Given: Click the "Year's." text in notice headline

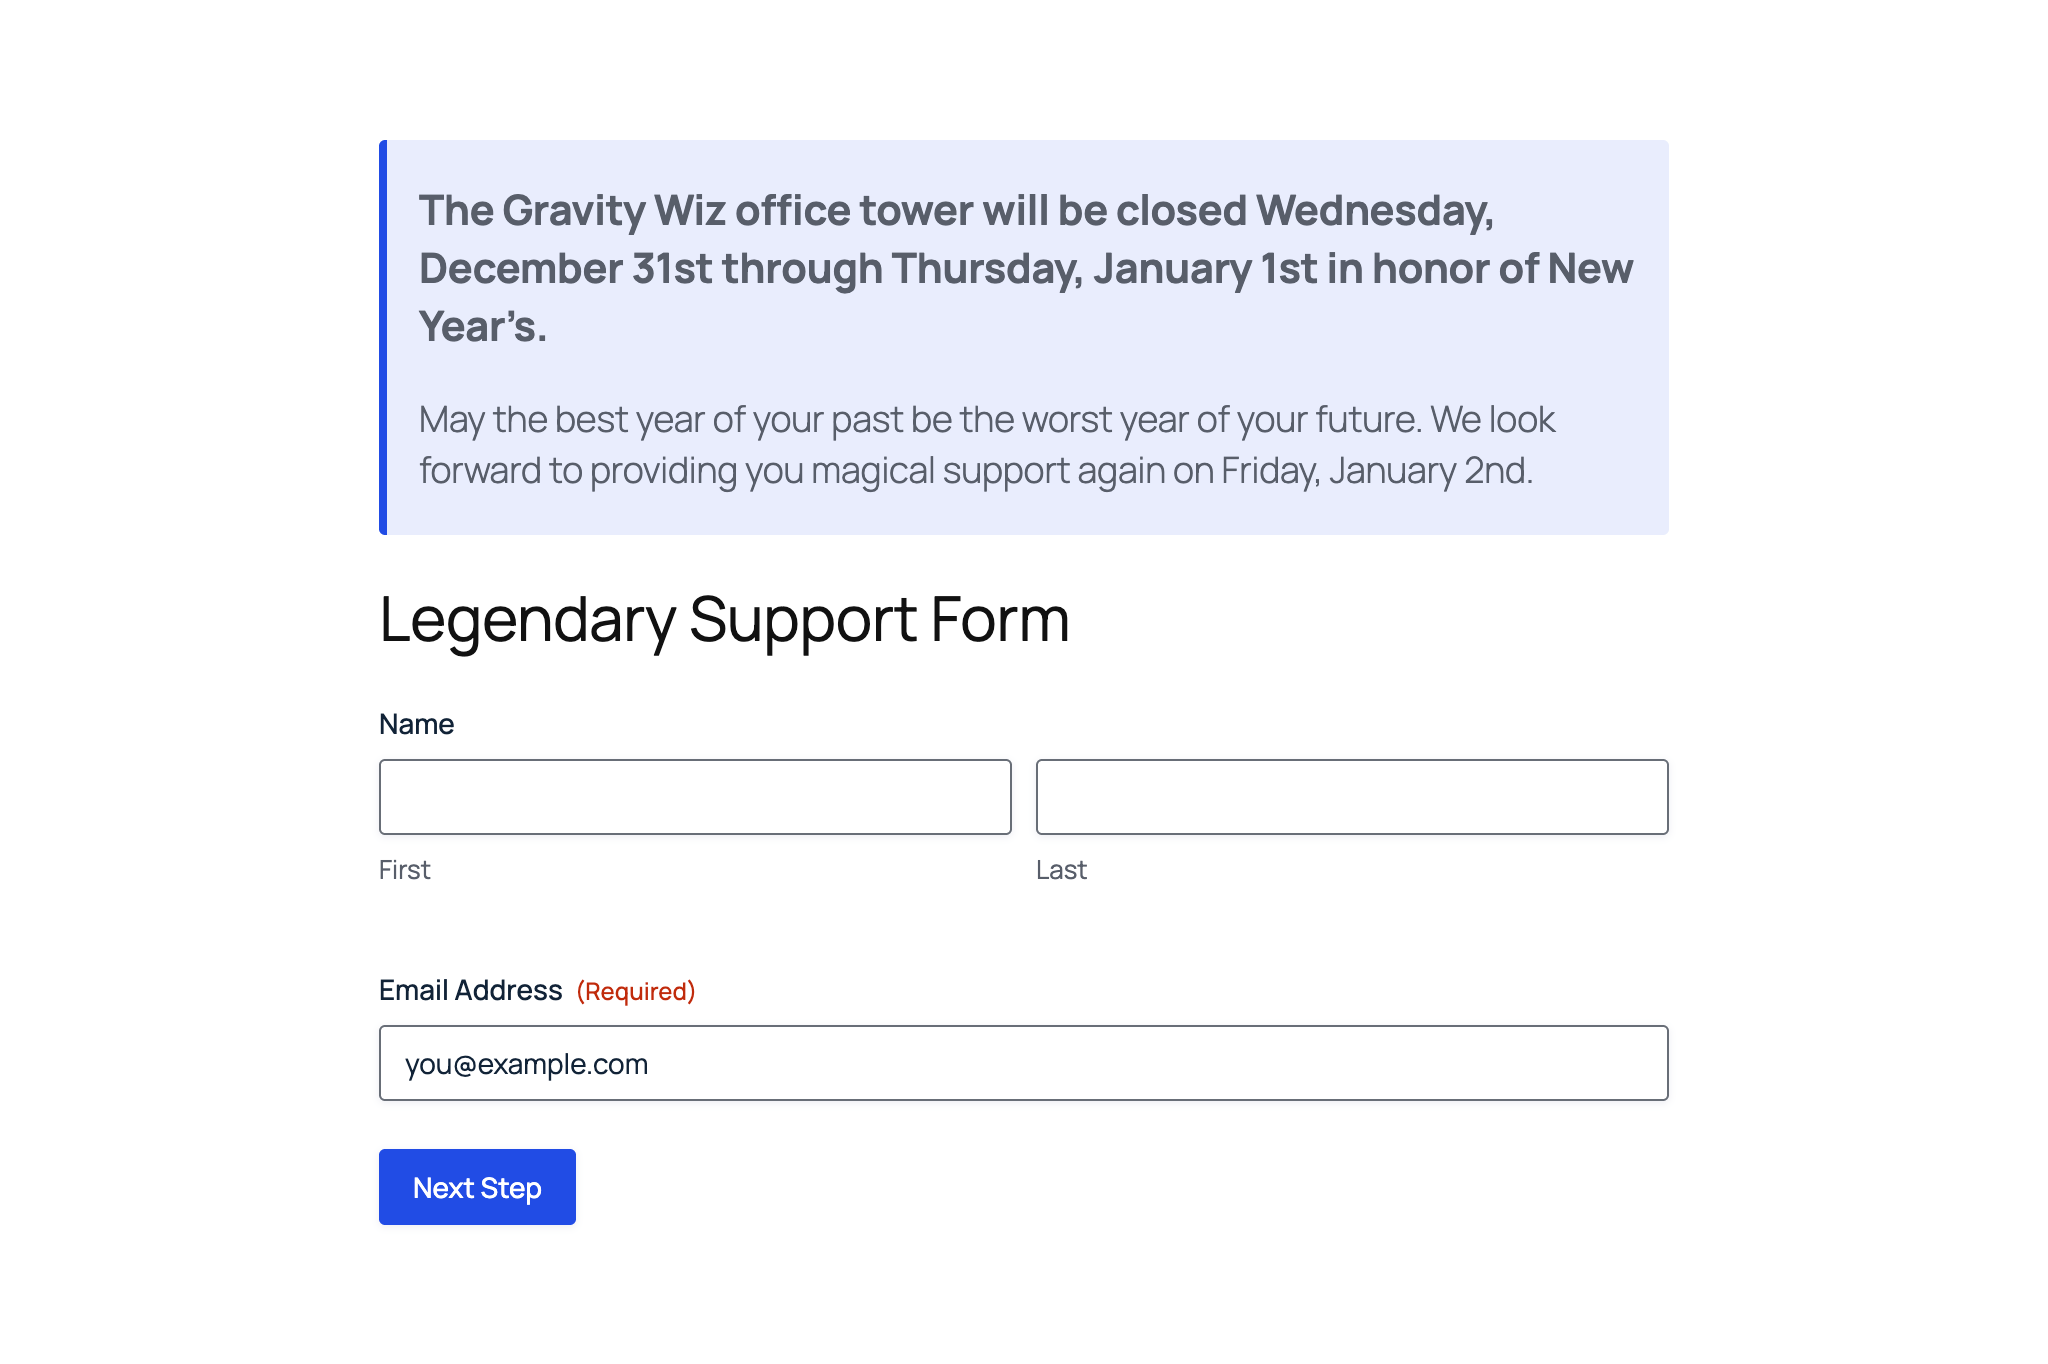Looking at the screenshot, I should pyautogui.click(x=483, y=327).
